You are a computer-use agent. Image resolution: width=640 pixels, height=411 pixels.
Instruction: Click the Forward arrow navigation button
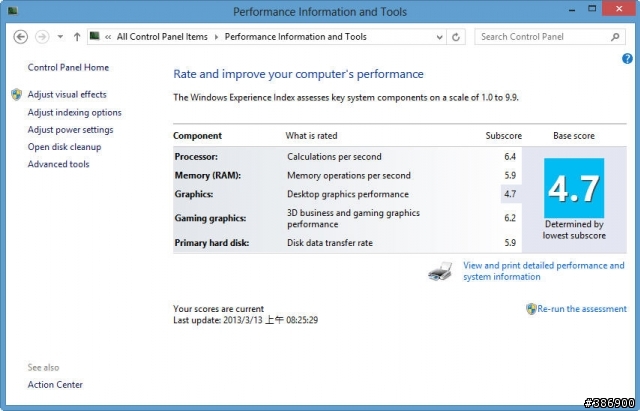[x=42, y=37]
